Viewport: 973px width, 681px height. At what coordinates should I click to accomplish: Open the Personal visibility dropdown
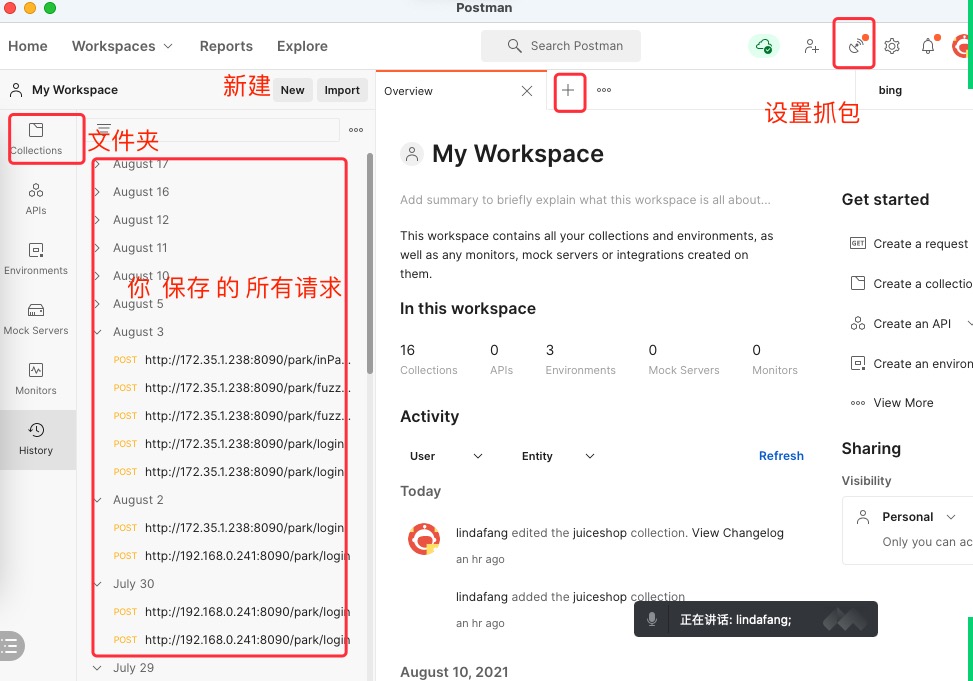pos(918,516)
